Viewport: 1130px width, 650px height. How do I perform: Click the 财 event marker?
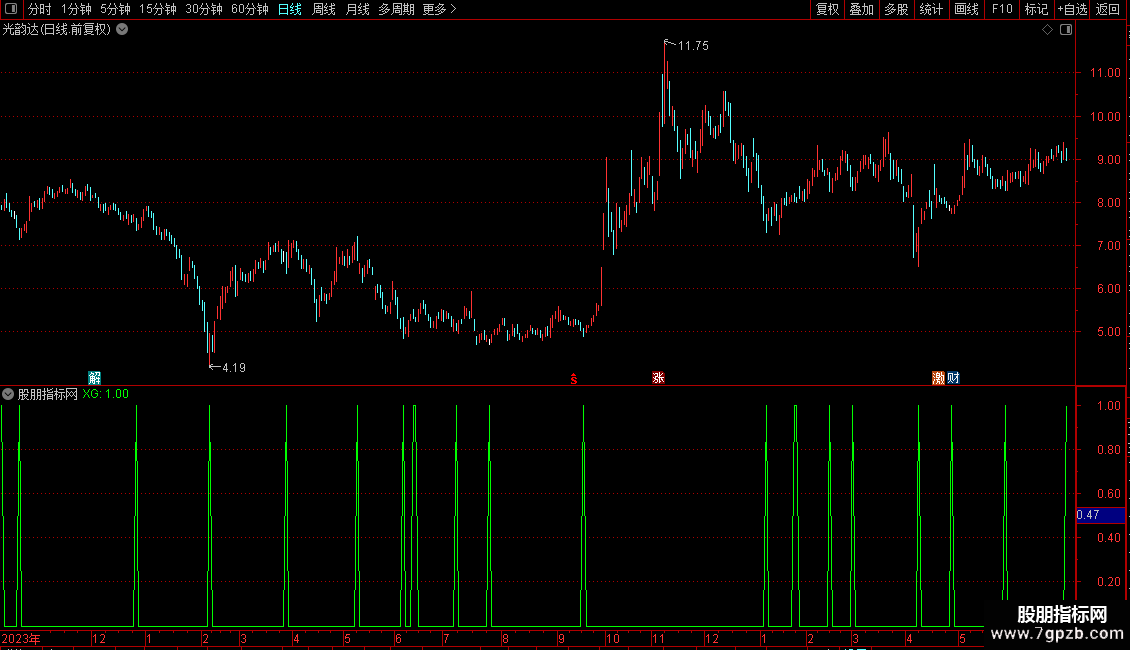[953, 378]
